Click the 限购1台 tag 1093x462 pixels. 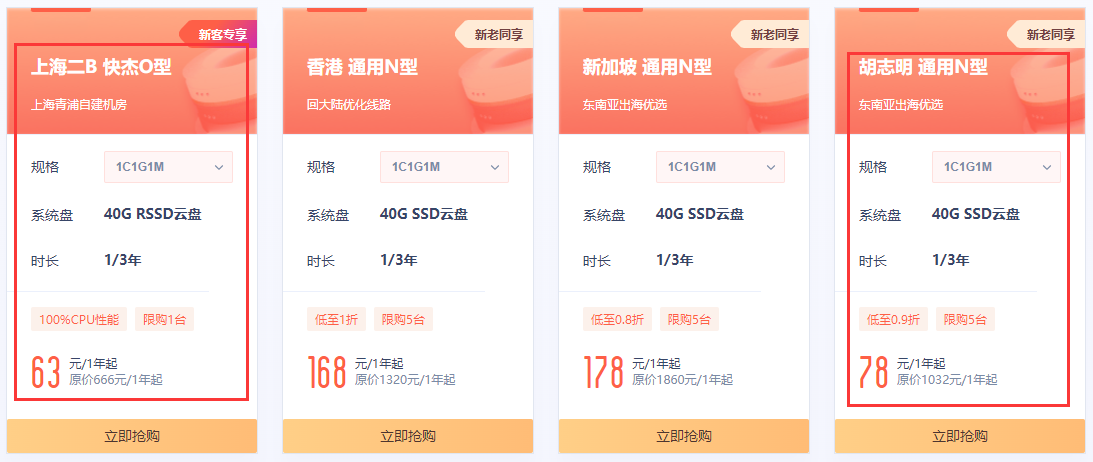point(165,319)
